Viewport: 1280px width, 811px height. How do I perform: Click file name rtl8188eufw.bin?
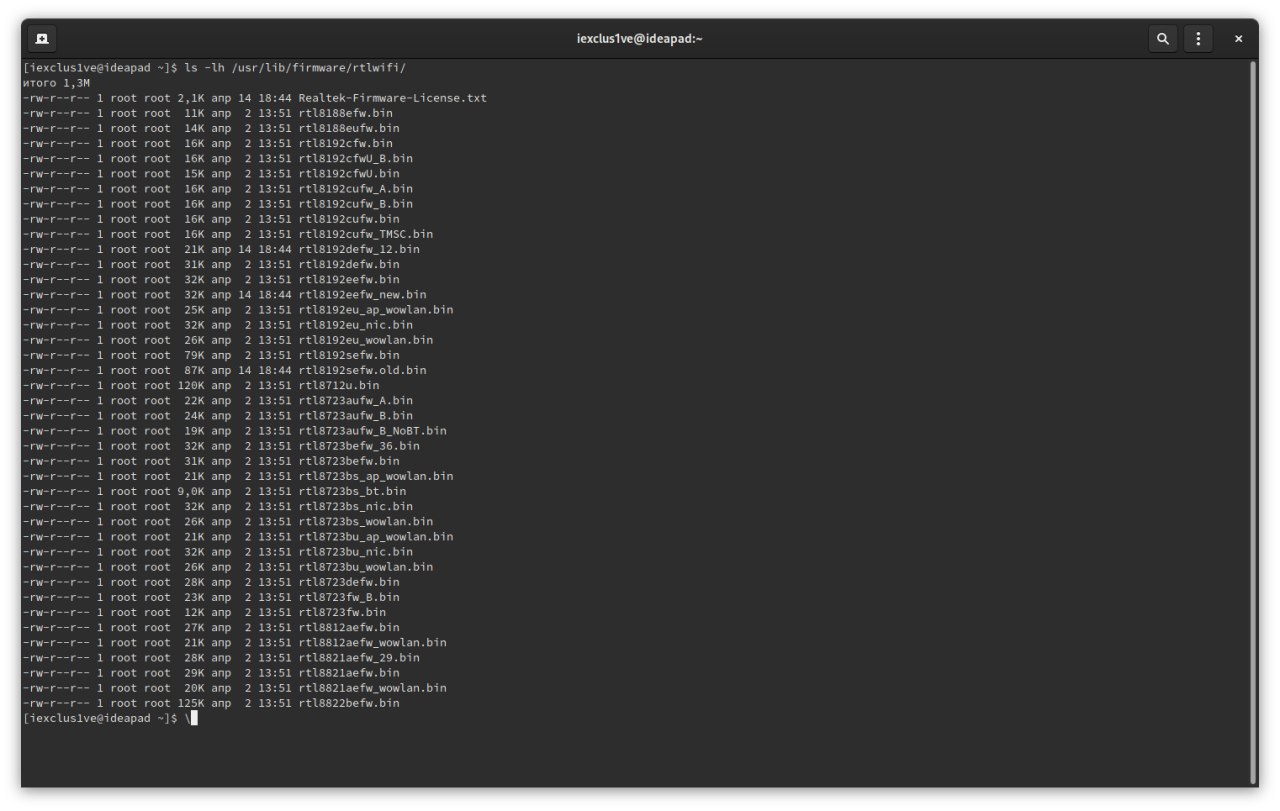click(349, 128)
